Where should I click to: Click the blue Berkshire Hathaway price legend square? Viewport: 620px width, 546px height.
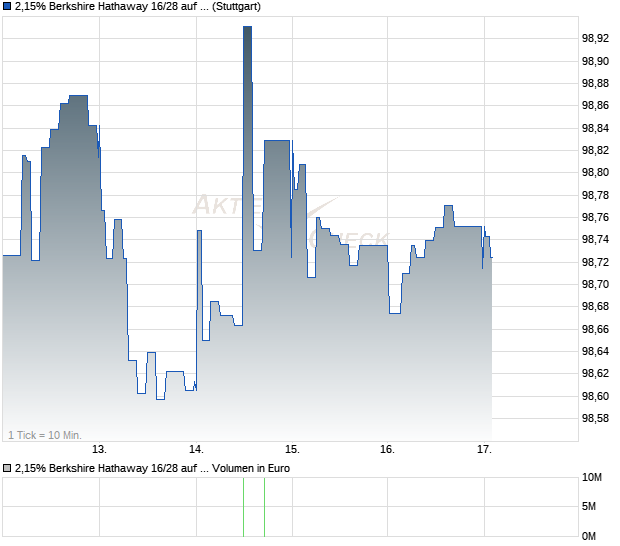(7, 7)
